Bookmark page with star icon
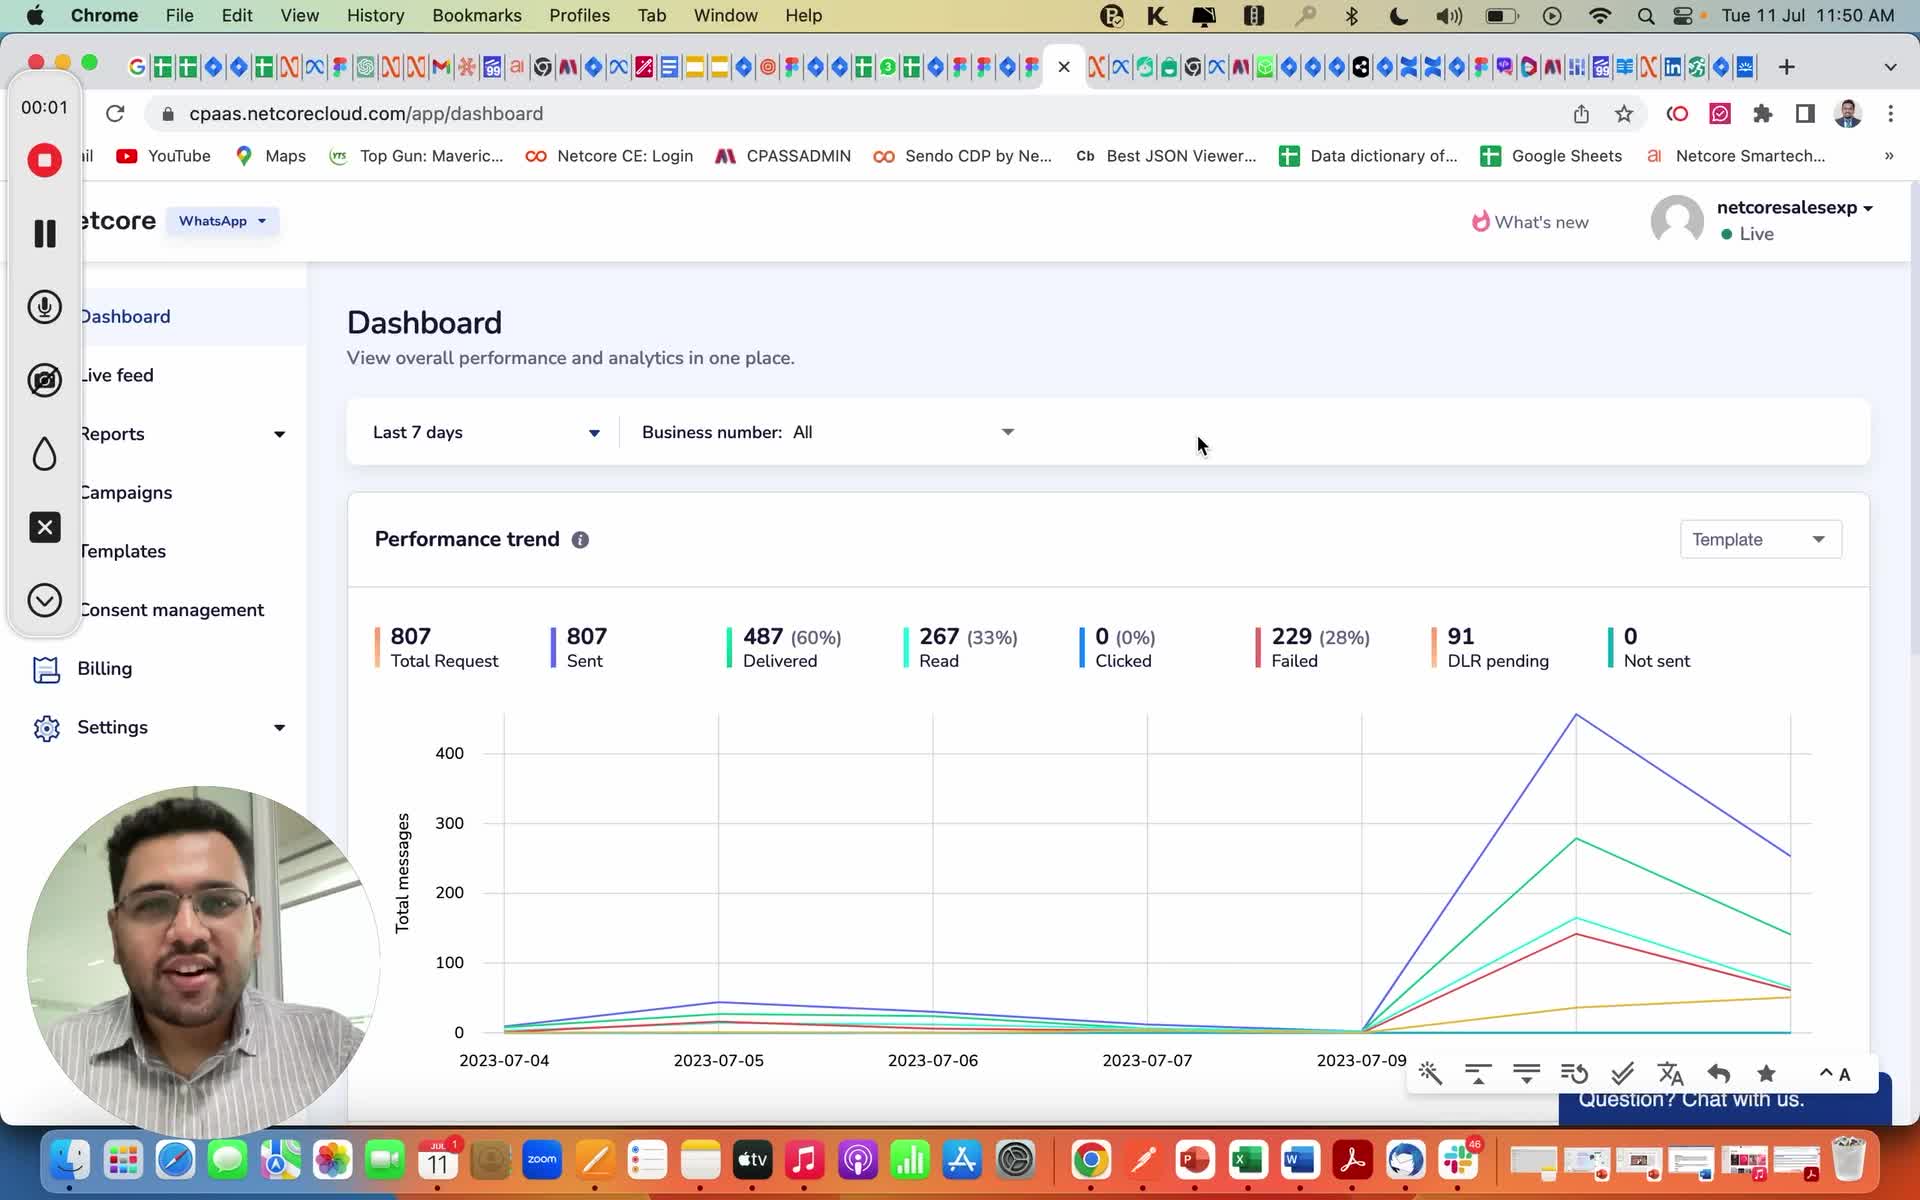 point(1624,114)
